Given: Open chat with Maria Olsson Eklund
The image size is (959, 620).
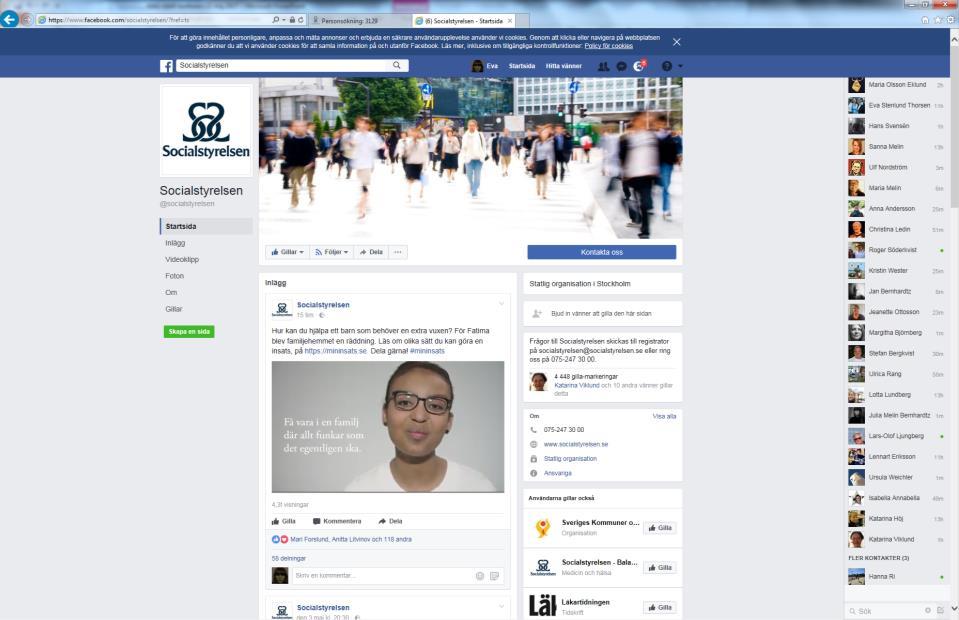Looking at the screenshot, I should tap(897, 84).
